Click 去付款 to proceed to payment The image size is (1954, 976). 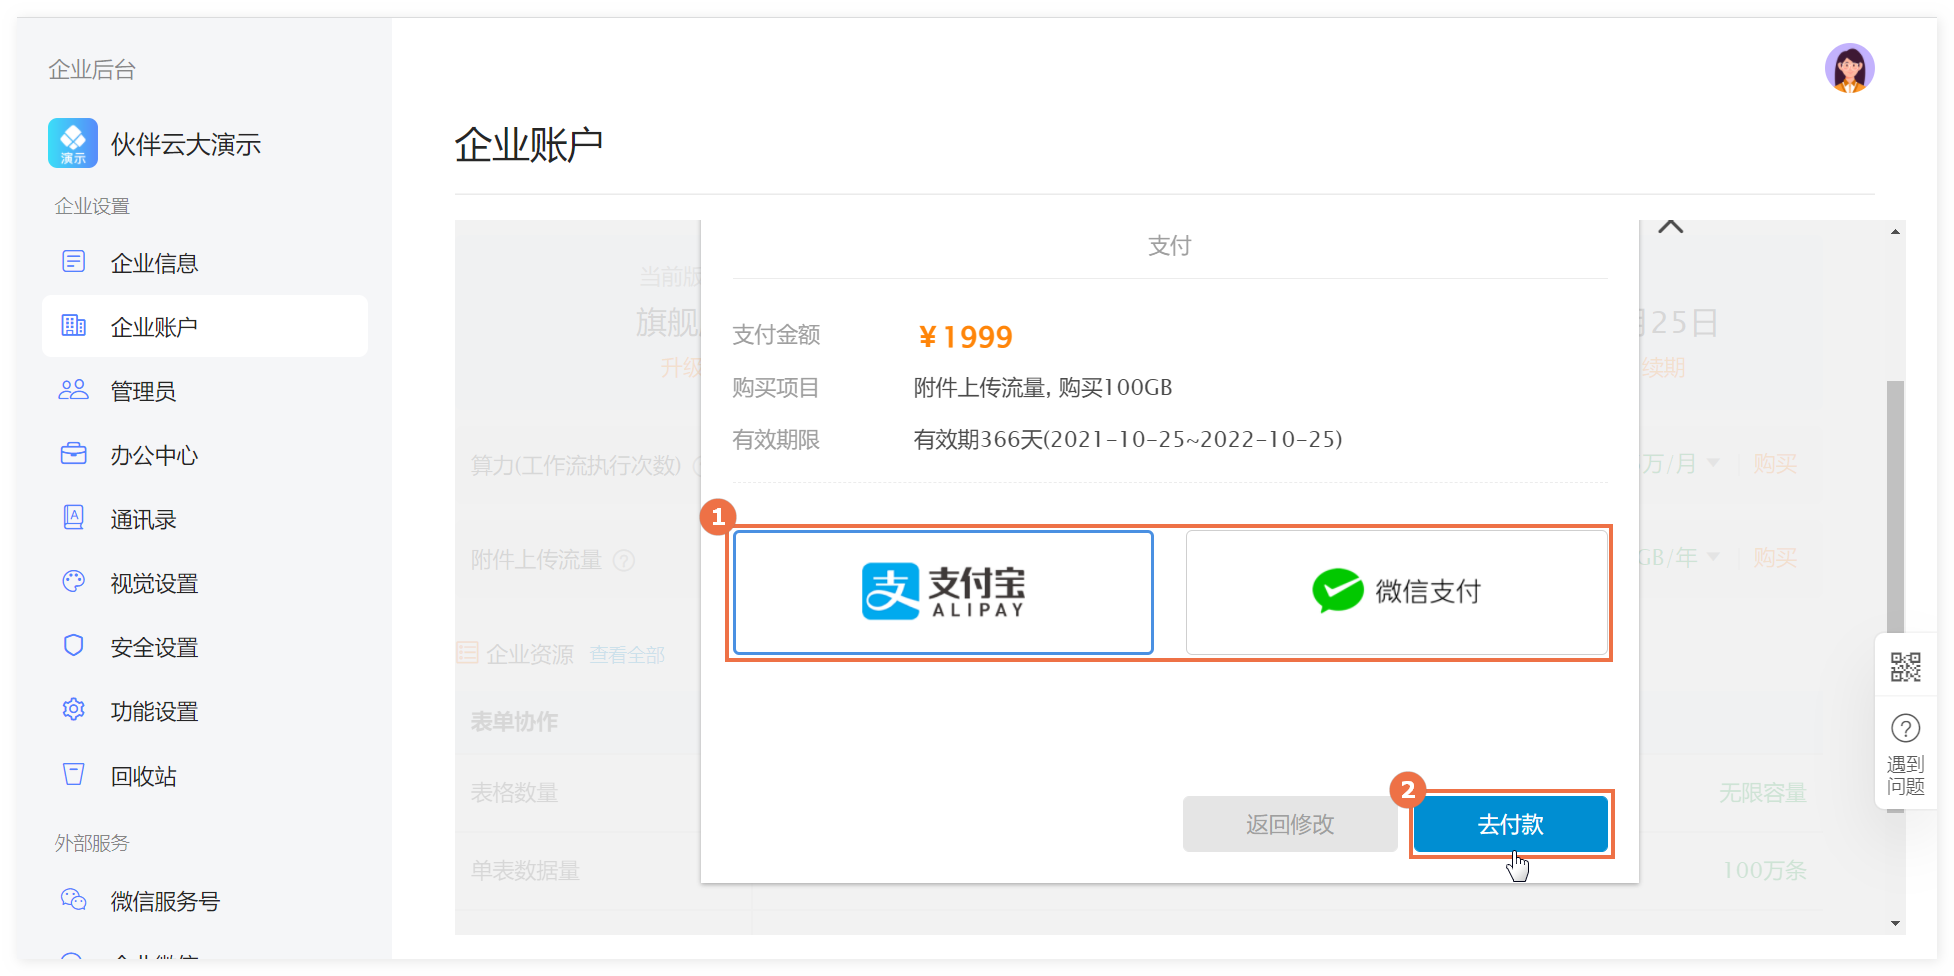tap(1510, 824)
